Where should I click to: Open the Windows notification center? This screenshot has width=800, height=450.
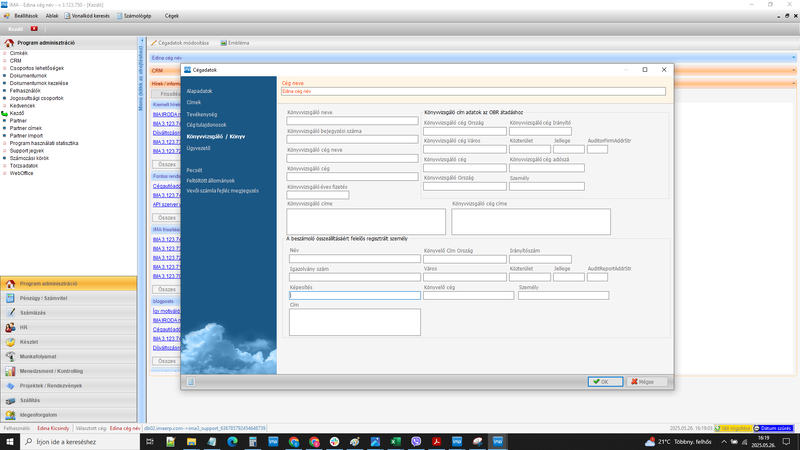[x=786, y=441]
